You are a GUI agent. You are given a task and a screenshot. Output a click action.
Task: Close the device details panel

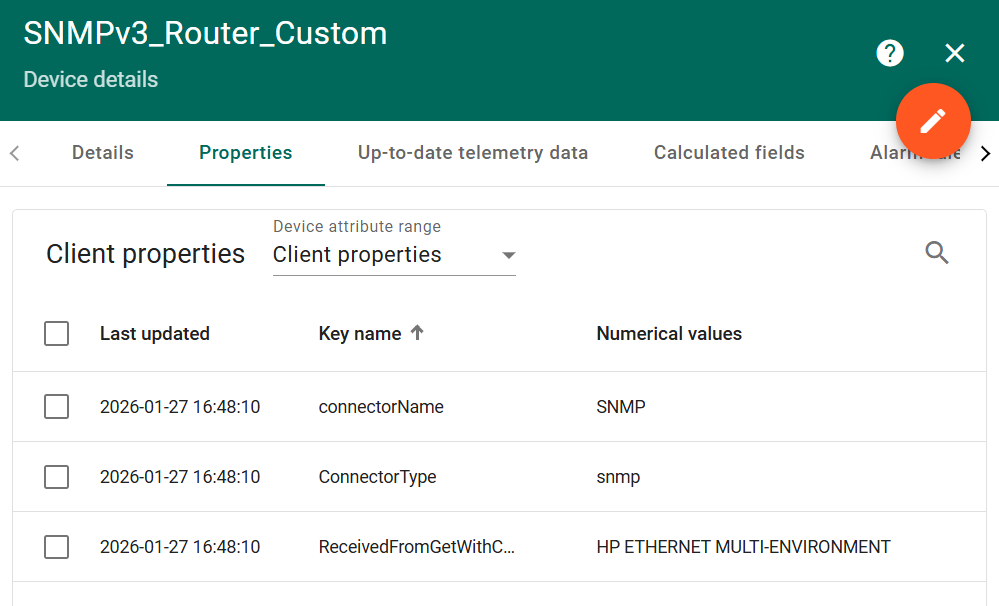(955, 53)
